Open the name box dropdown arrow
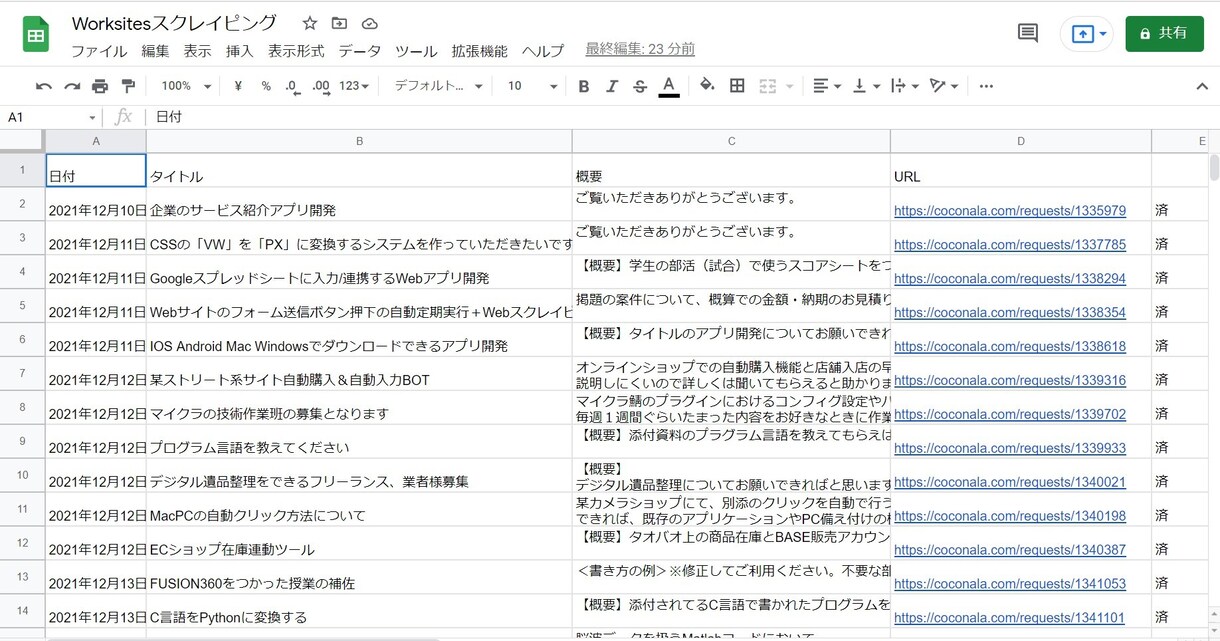Viewport: 1220px width, 641px height. pos(92,118)
